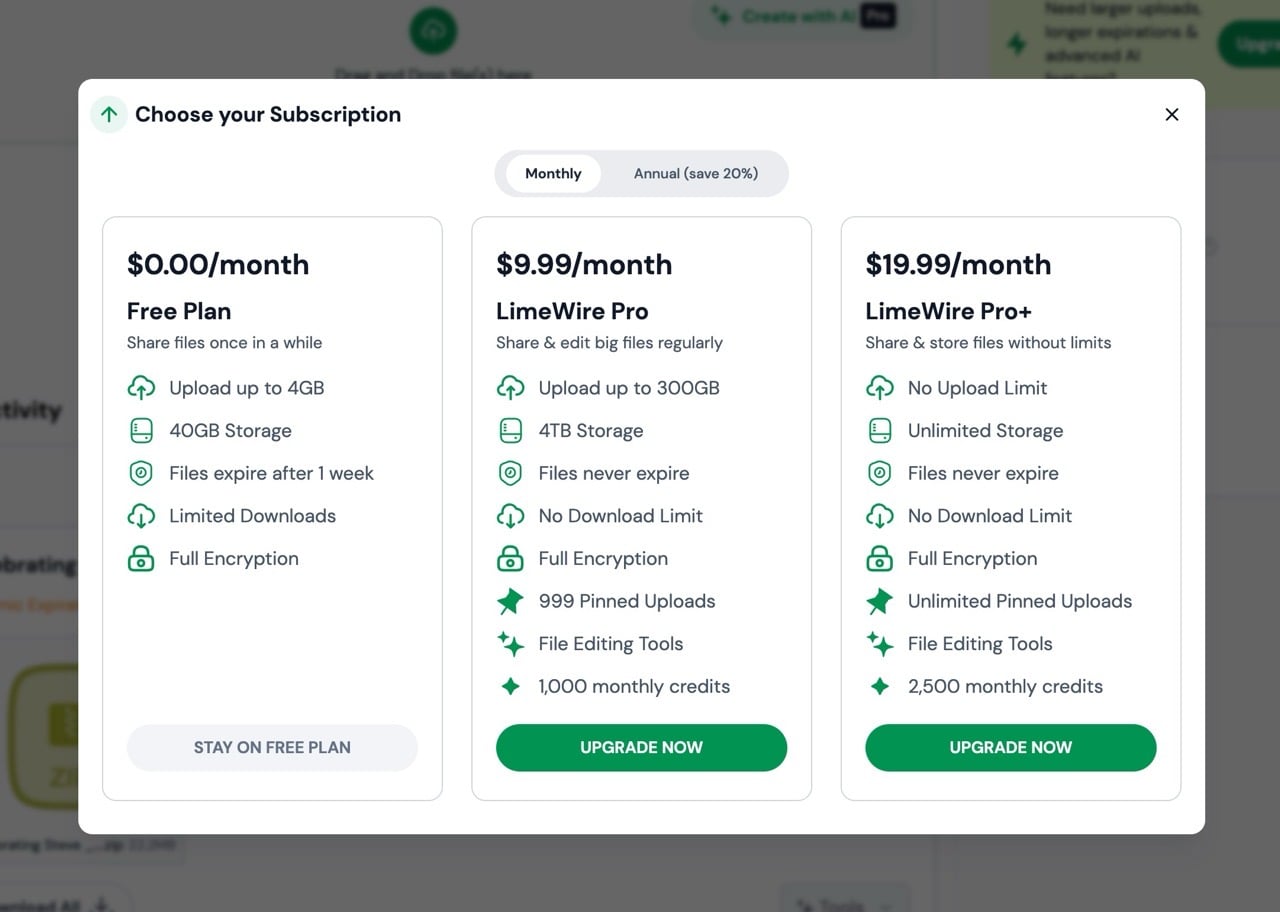The height and width of the screenshot is (912, 1280).
Task: Click the credits icon next to 2,500 monthly credits
Action: [879, 686]
